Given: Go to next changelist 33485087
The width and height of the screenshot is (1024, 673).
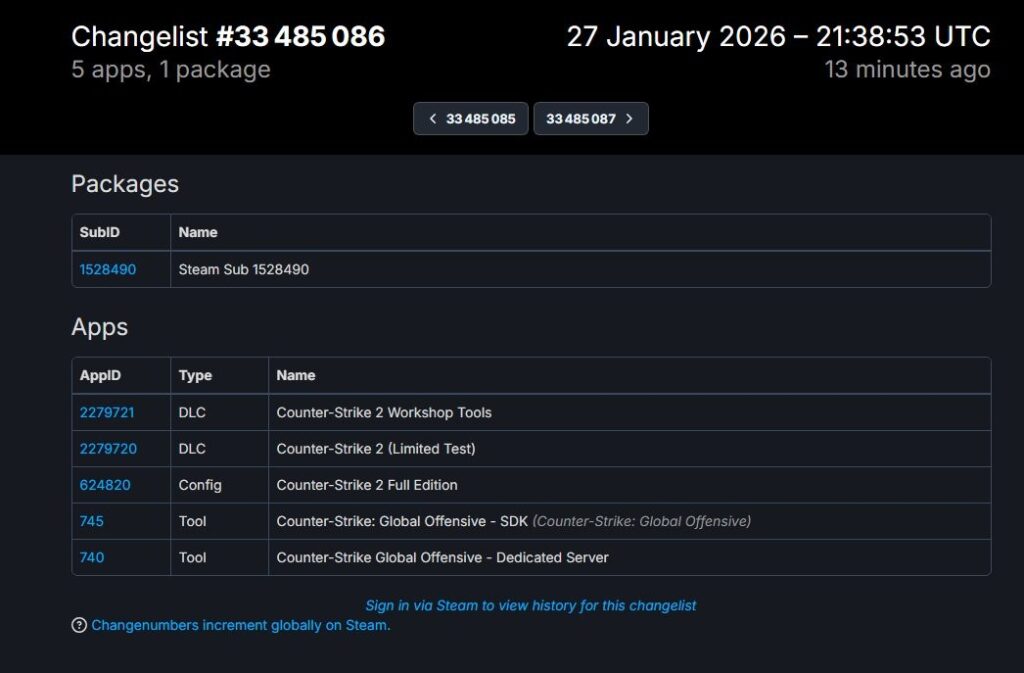Looking at the screenshot, I should coord(590,118).
